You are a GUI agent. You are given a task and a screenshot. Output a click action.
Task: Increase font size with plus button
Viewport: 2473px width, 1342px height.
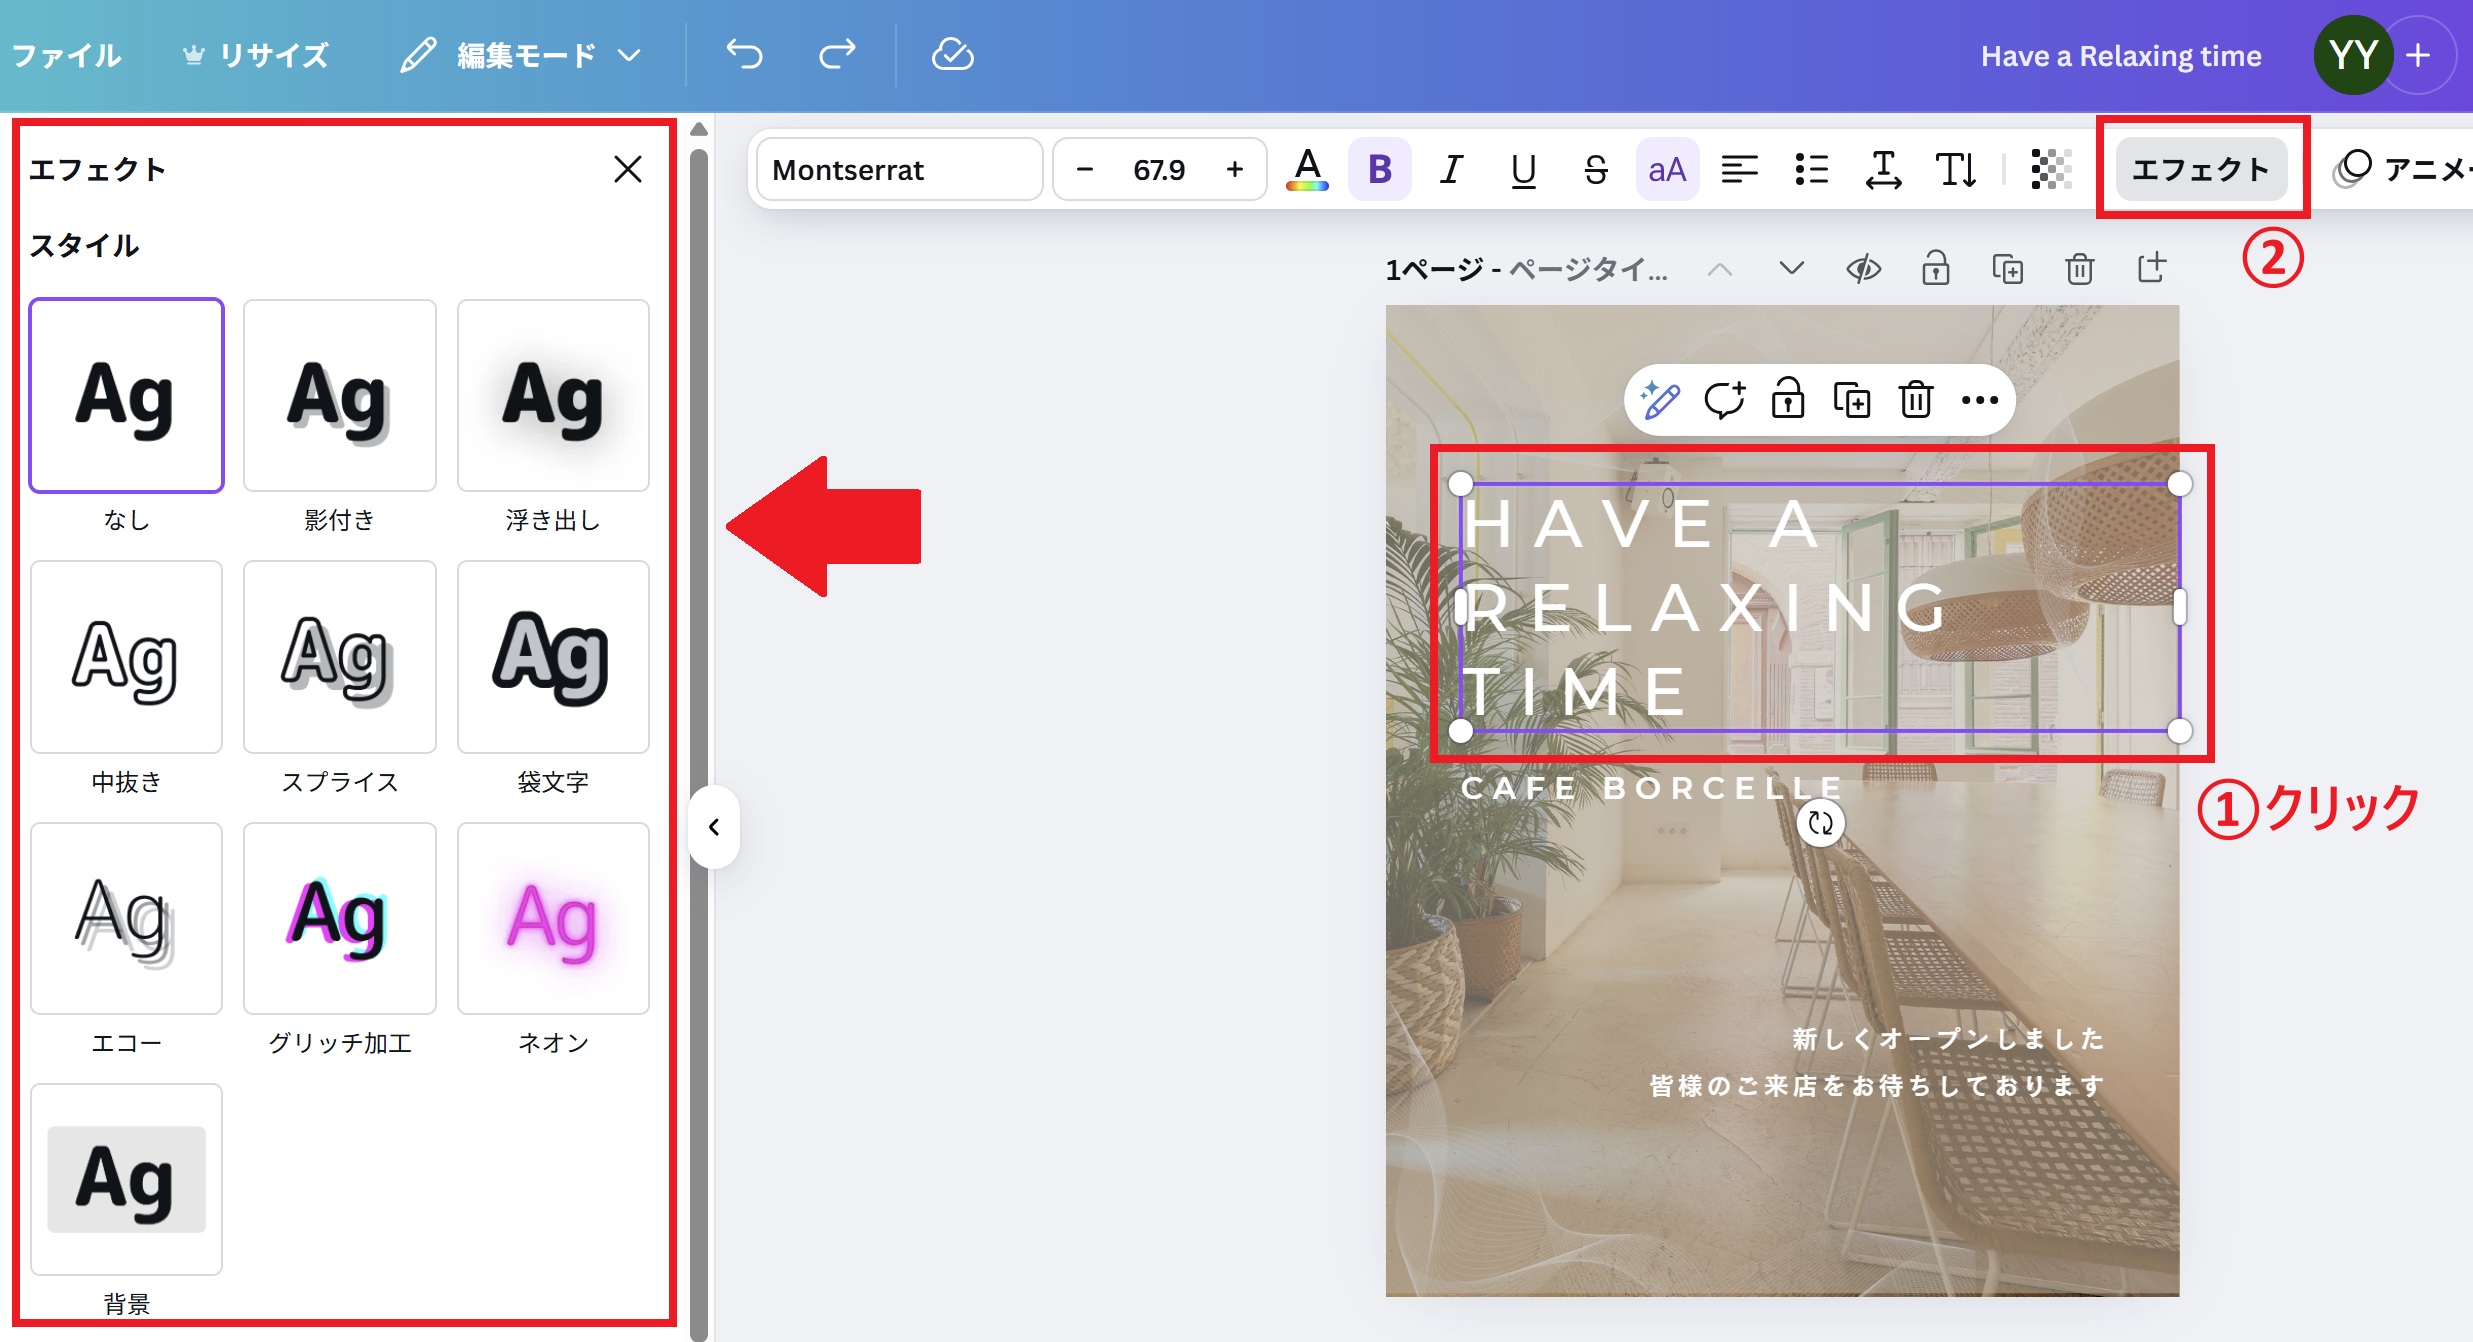(1235, 170)
